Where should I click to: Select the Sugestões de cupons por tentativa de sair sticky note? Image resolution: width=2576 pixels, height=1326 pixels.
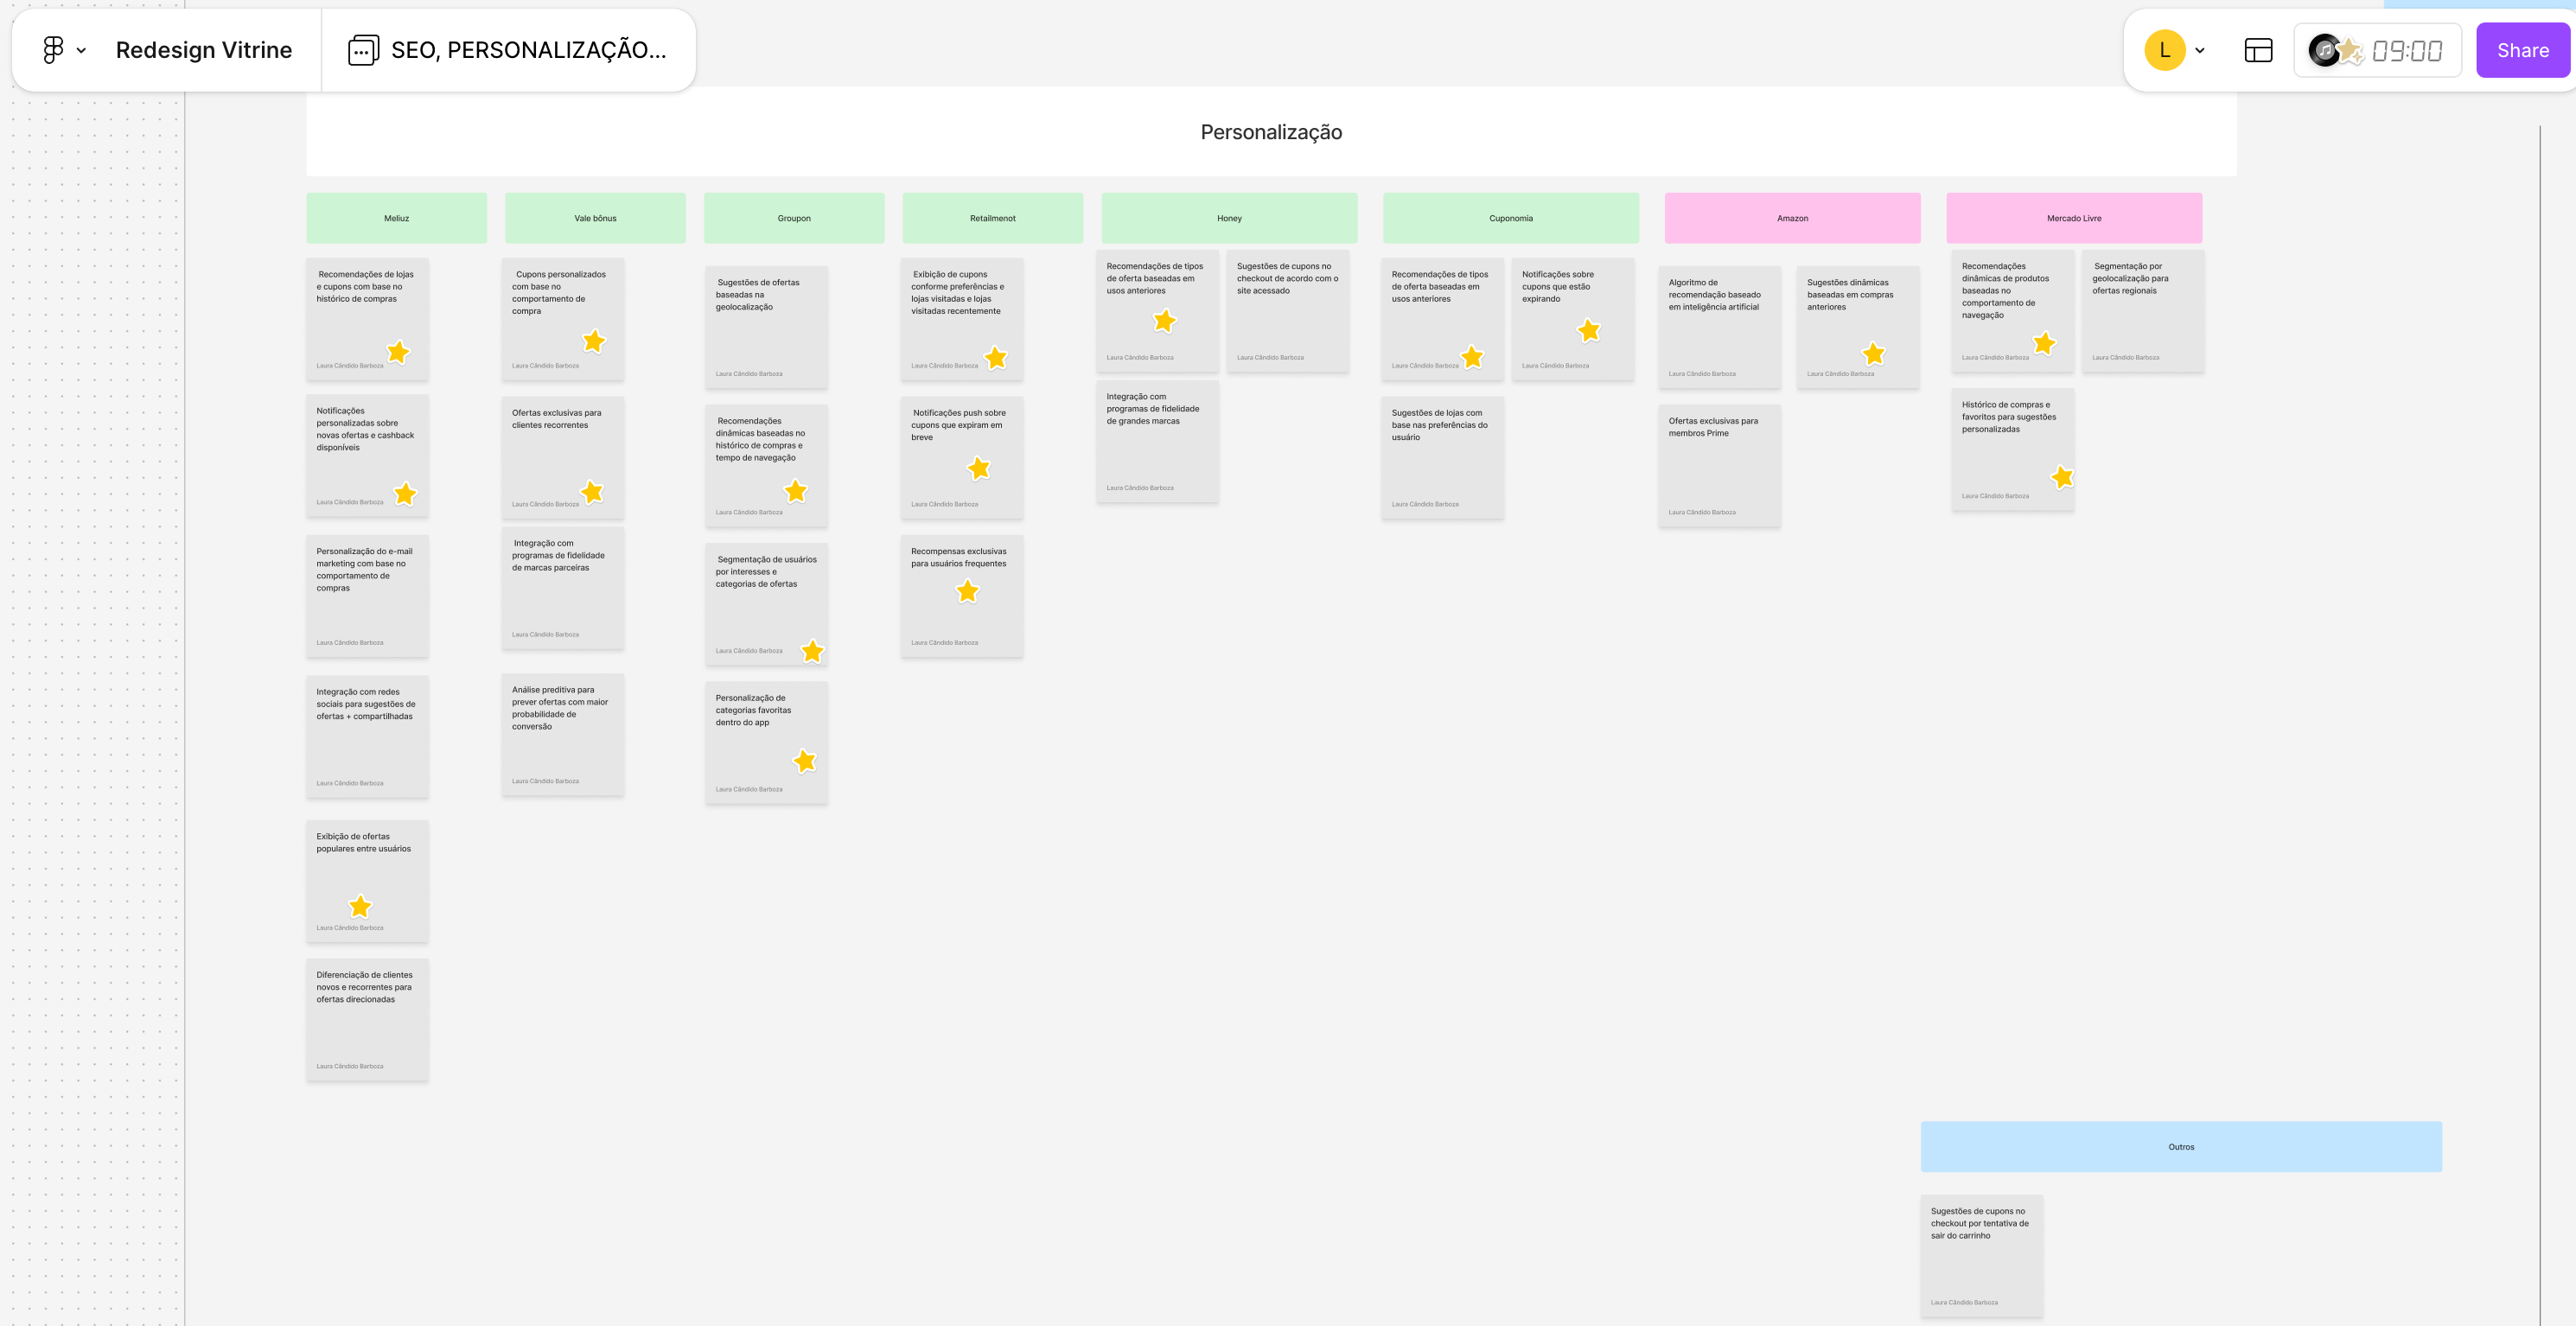[1981, 1256]
